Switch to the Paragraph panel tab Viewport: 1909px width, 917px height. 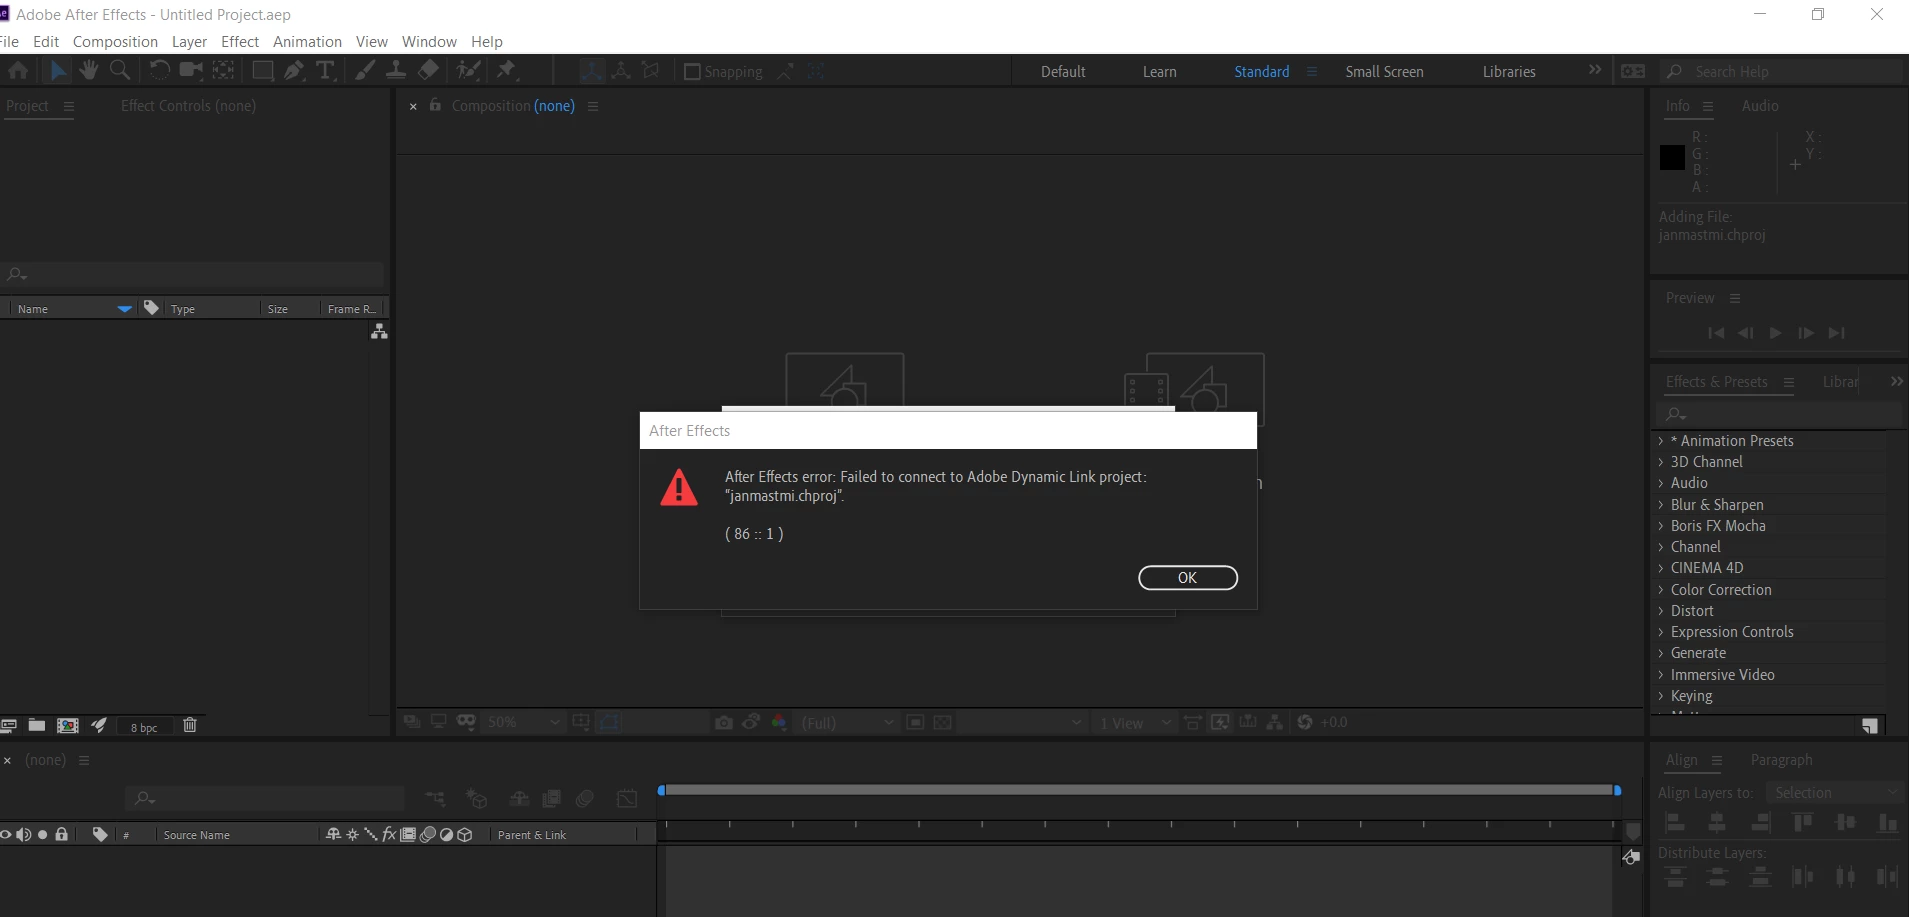[x=1781, y=759]
